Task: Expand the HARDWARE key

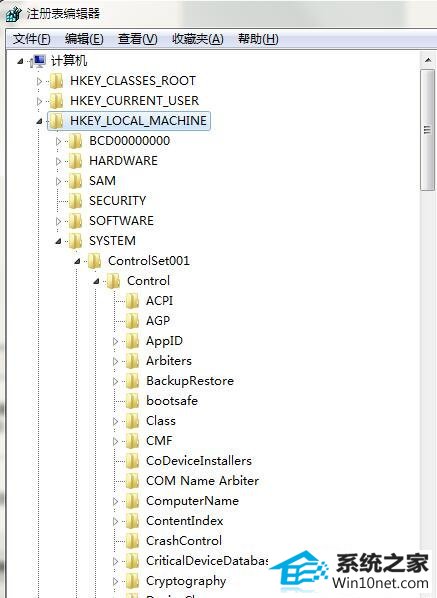Action: [58, 161]
